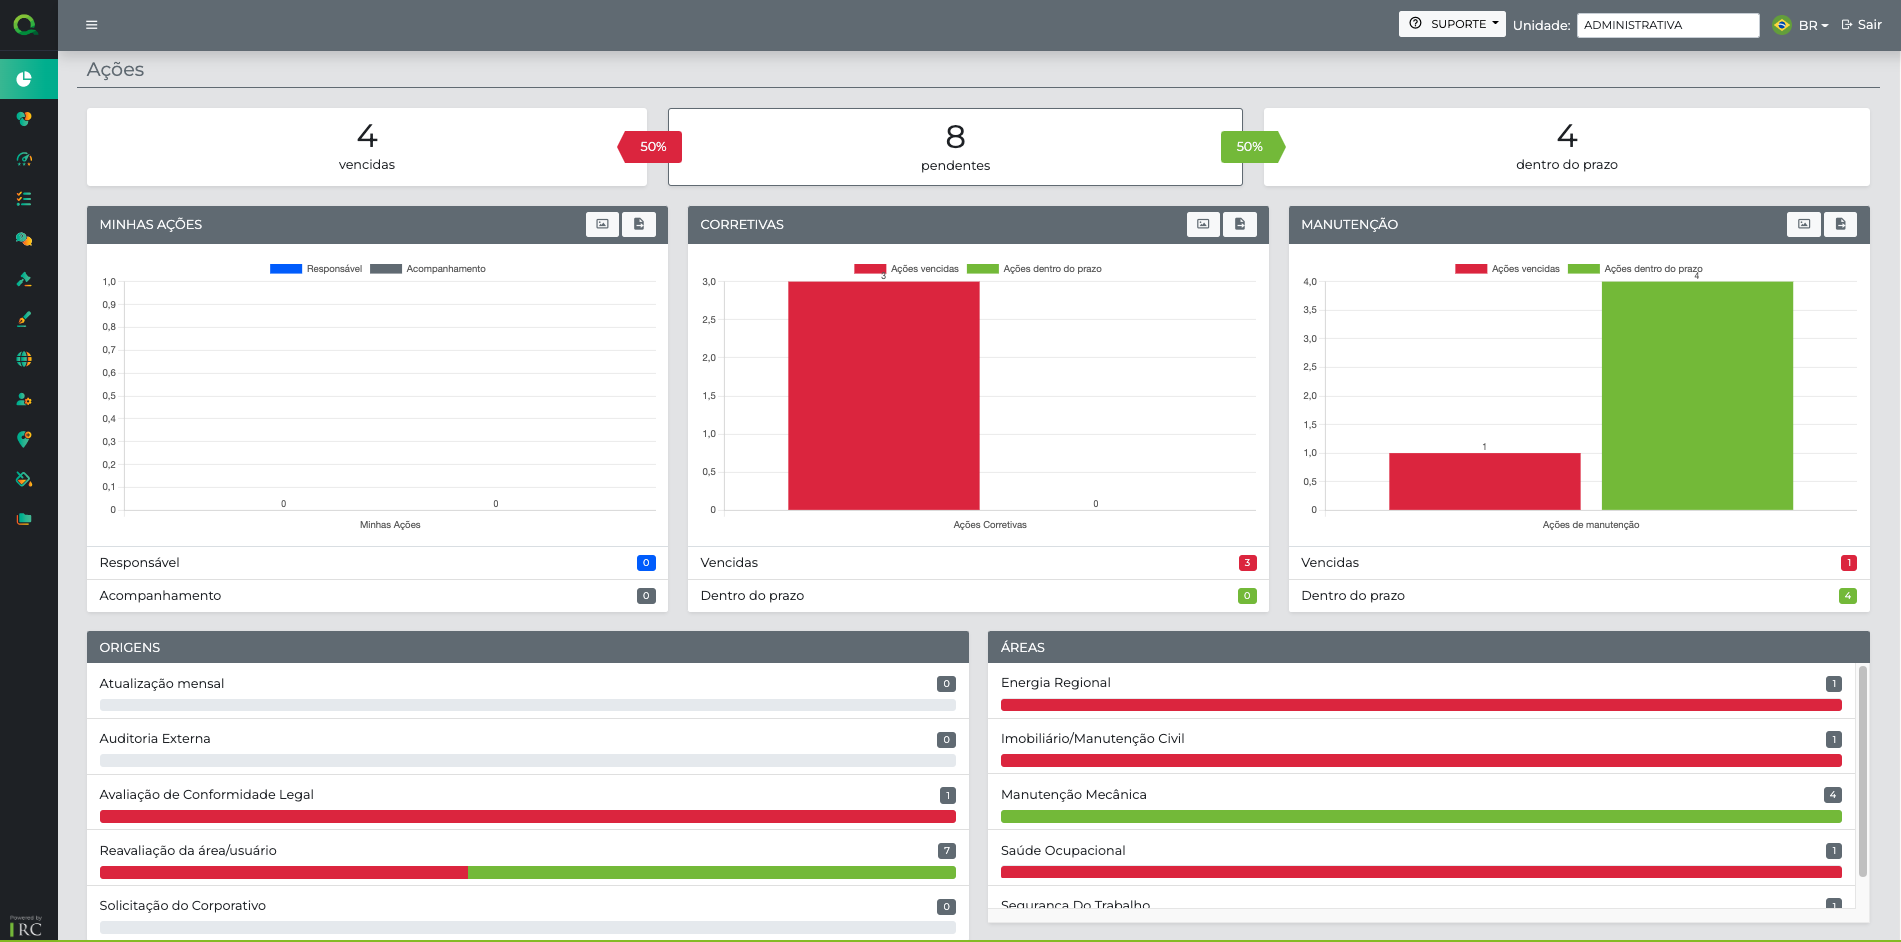
Task: Open the globe sidebar icon
Action: tap(24, 359)
